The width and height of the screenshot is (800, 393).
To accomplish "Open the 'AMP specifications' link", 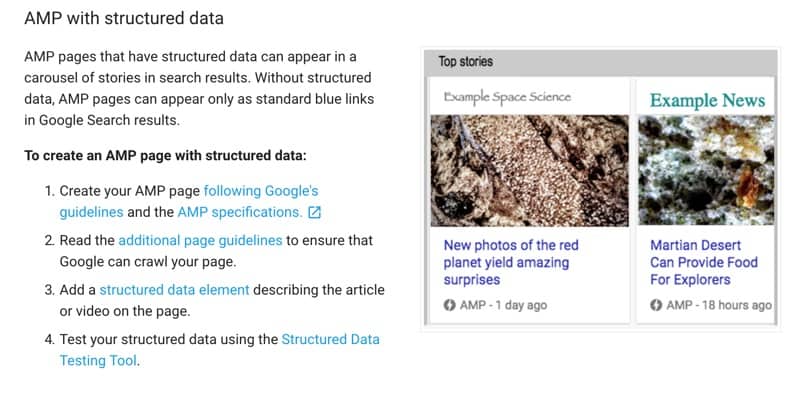I will pyautogui.click(x=240, y=212).
